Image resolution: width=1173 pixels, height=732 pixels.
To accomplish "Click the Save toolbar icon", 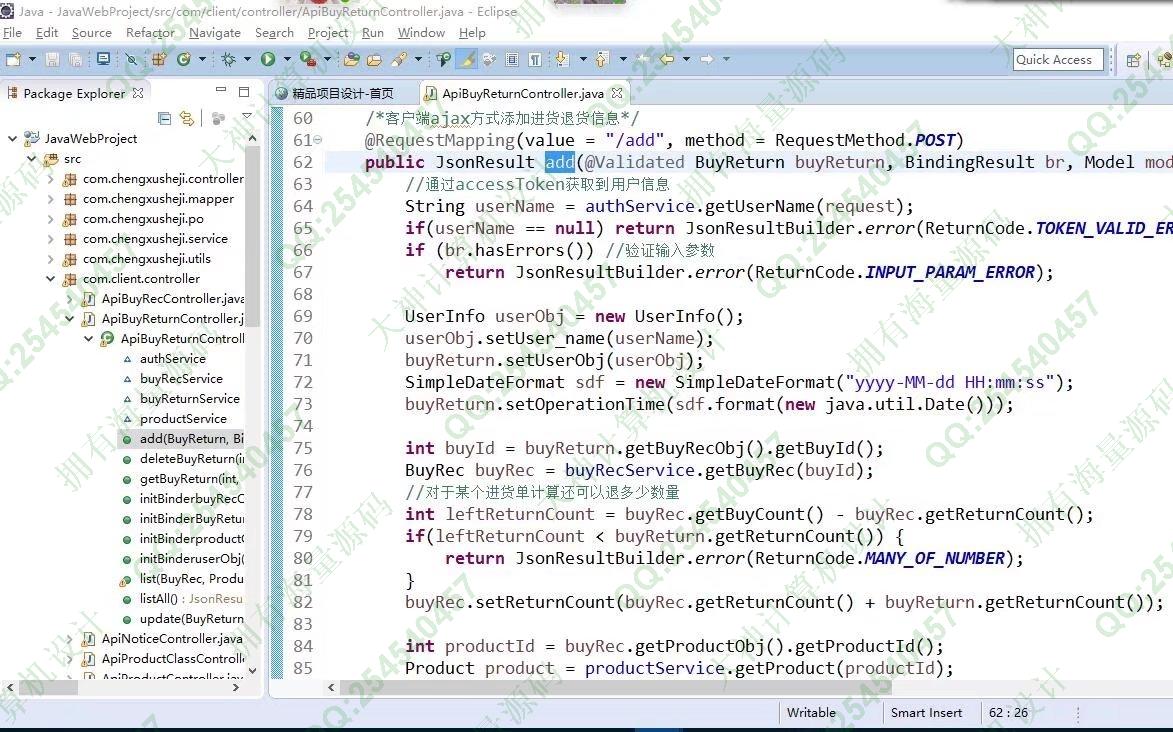I will tap(52, 59).
